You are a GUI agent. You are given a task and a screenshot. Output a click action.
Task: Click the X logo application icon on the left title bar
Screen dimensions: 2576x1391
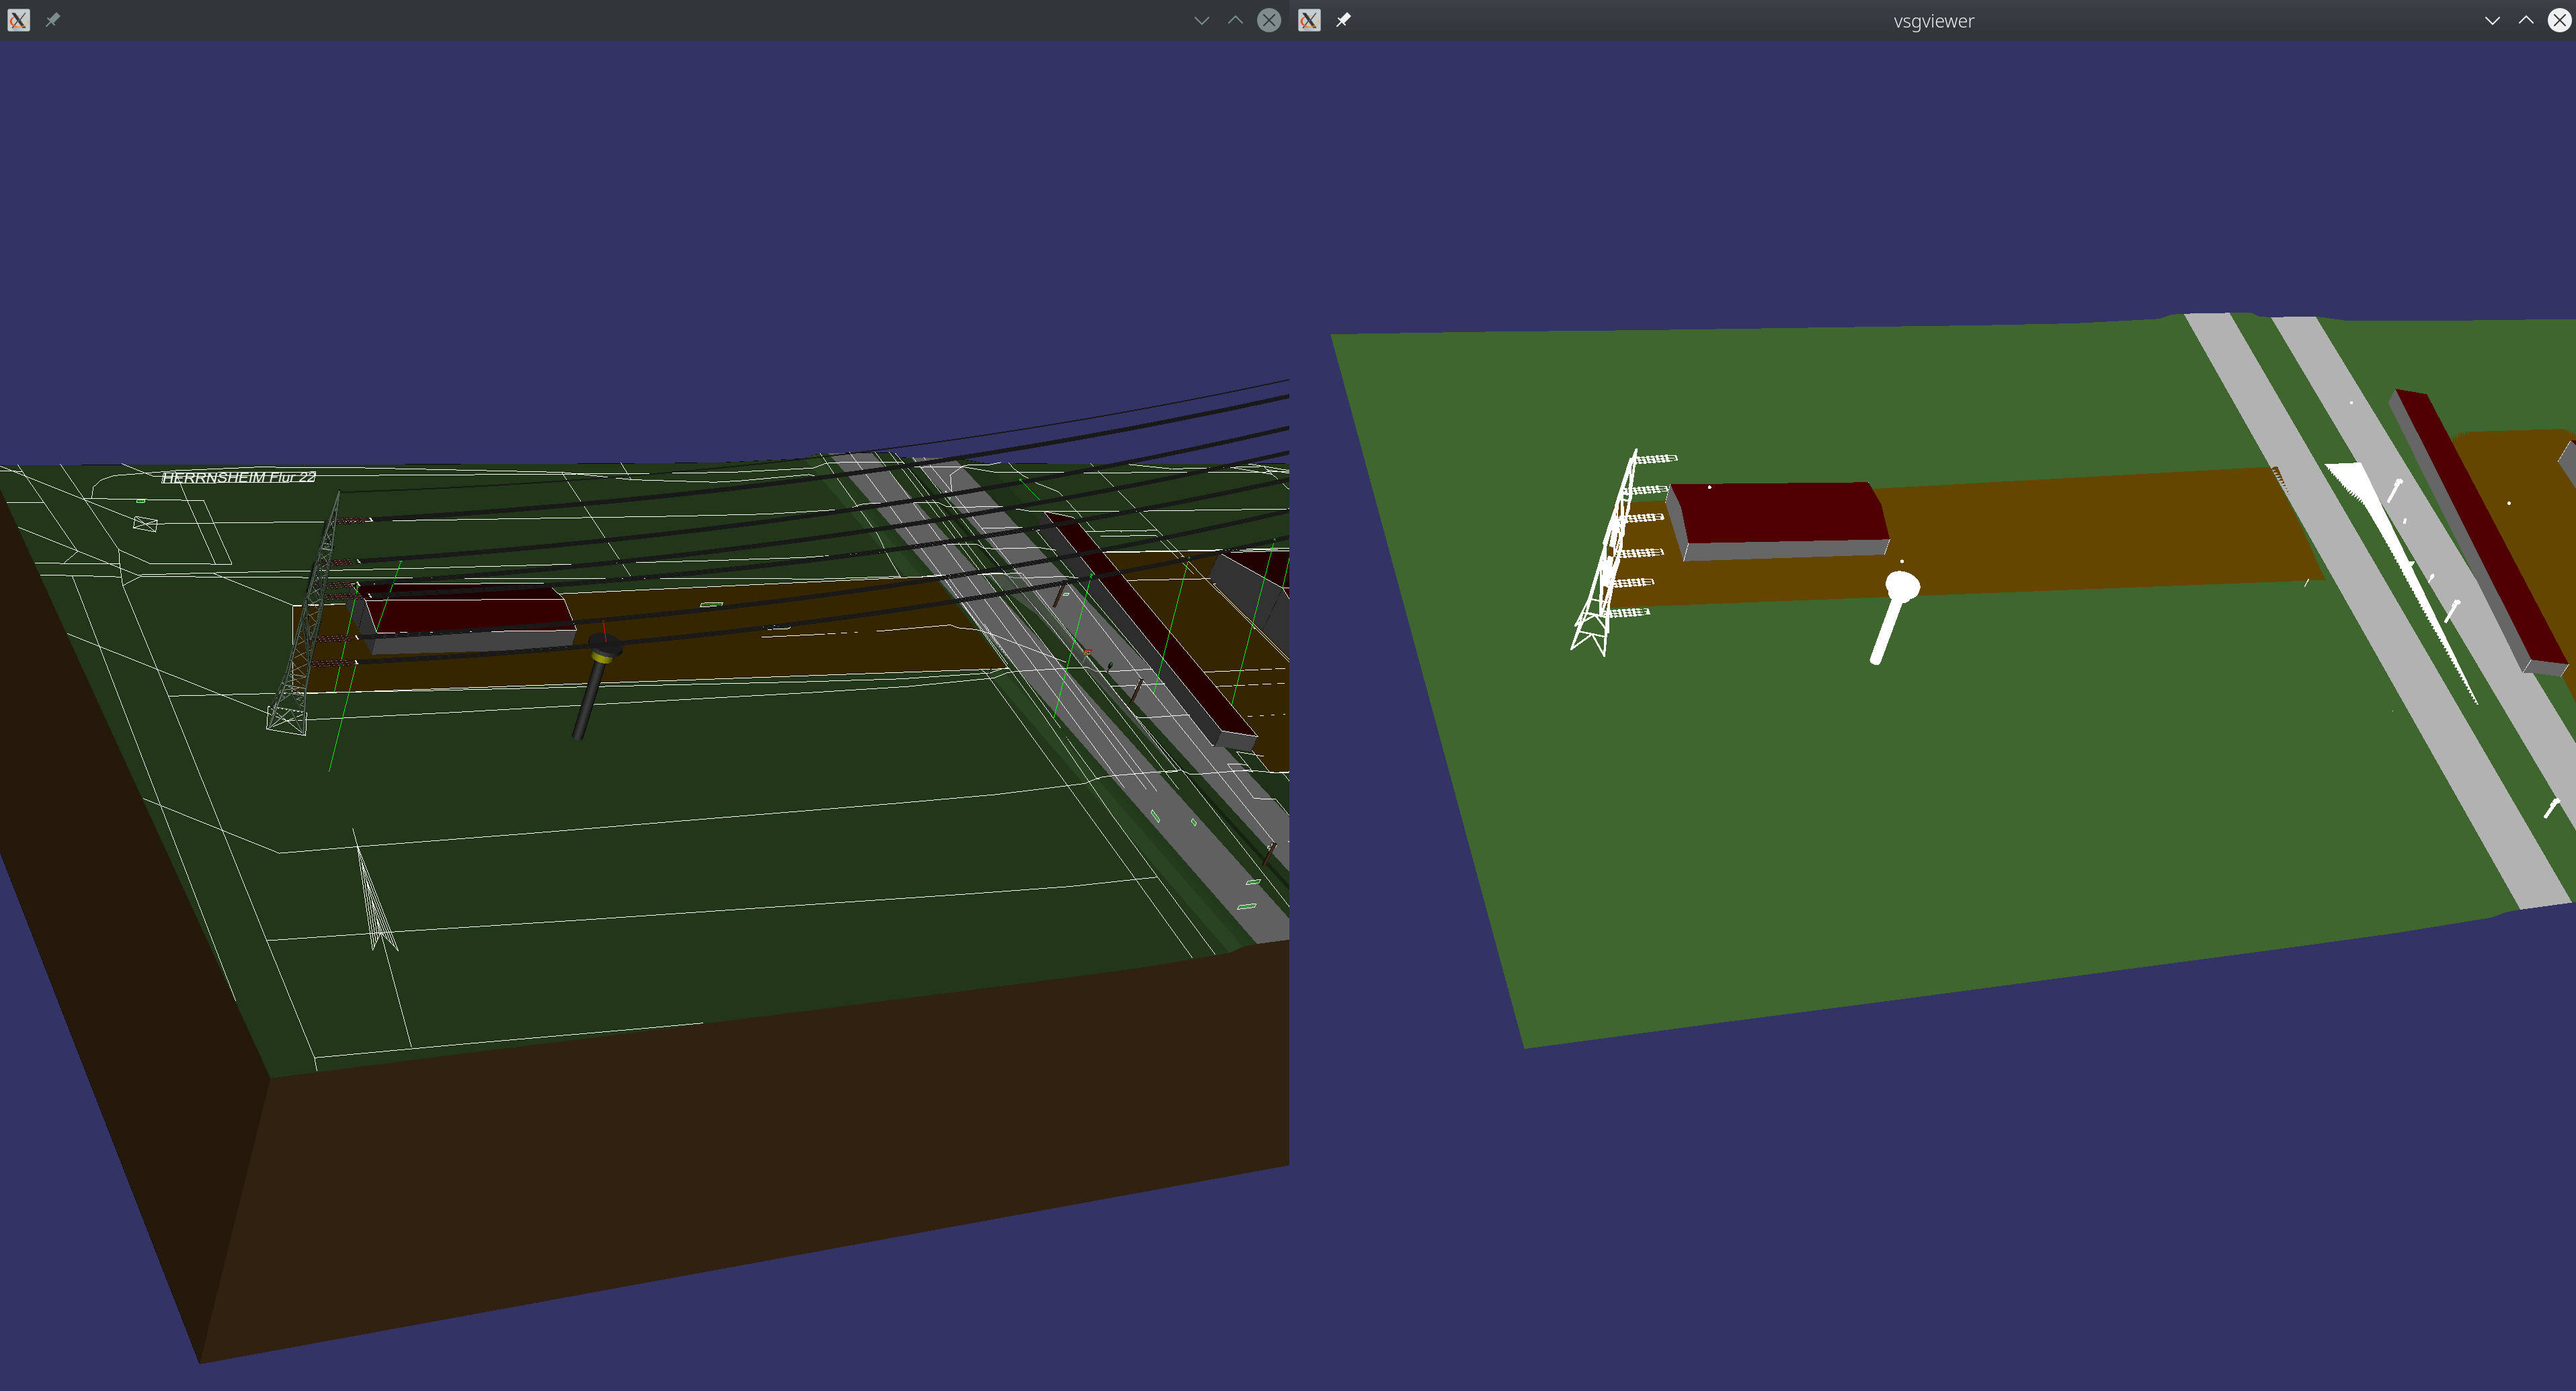(18, 20)
